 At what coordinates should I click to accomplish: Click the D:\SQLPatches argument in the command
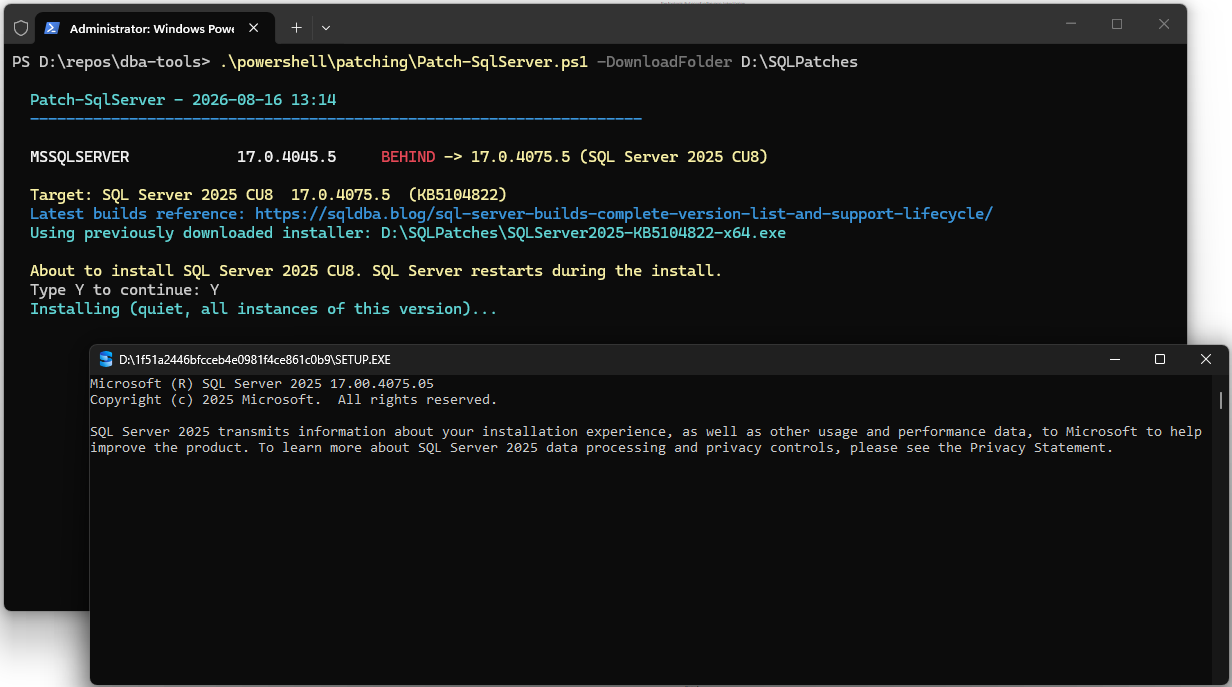[799, 62]
